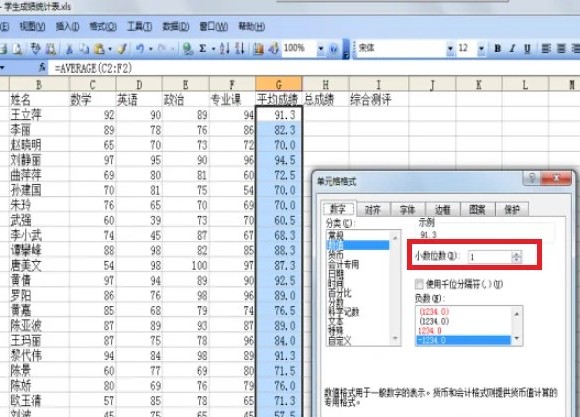This screenshot has width=580, height=417.
Task: Select the column G header
Action: pyautogui.click(x=279, y=84)
